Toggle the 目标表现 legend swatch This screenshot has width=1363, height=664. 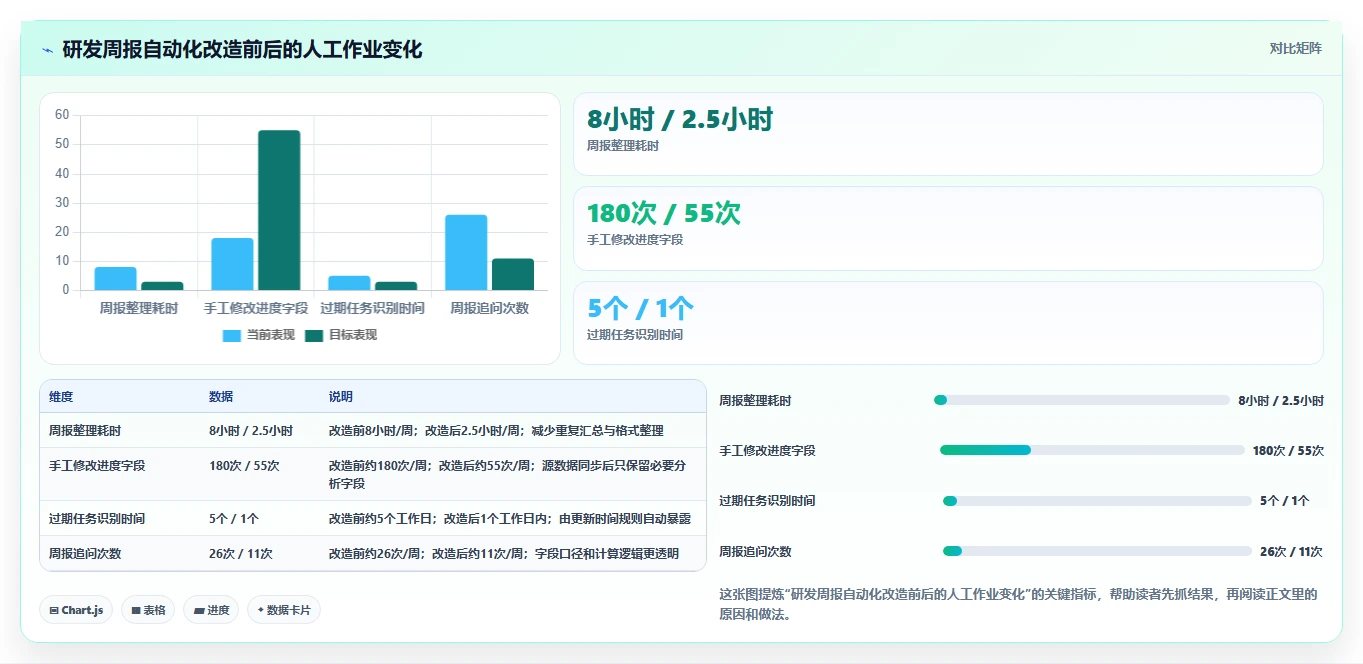(314, 336)
